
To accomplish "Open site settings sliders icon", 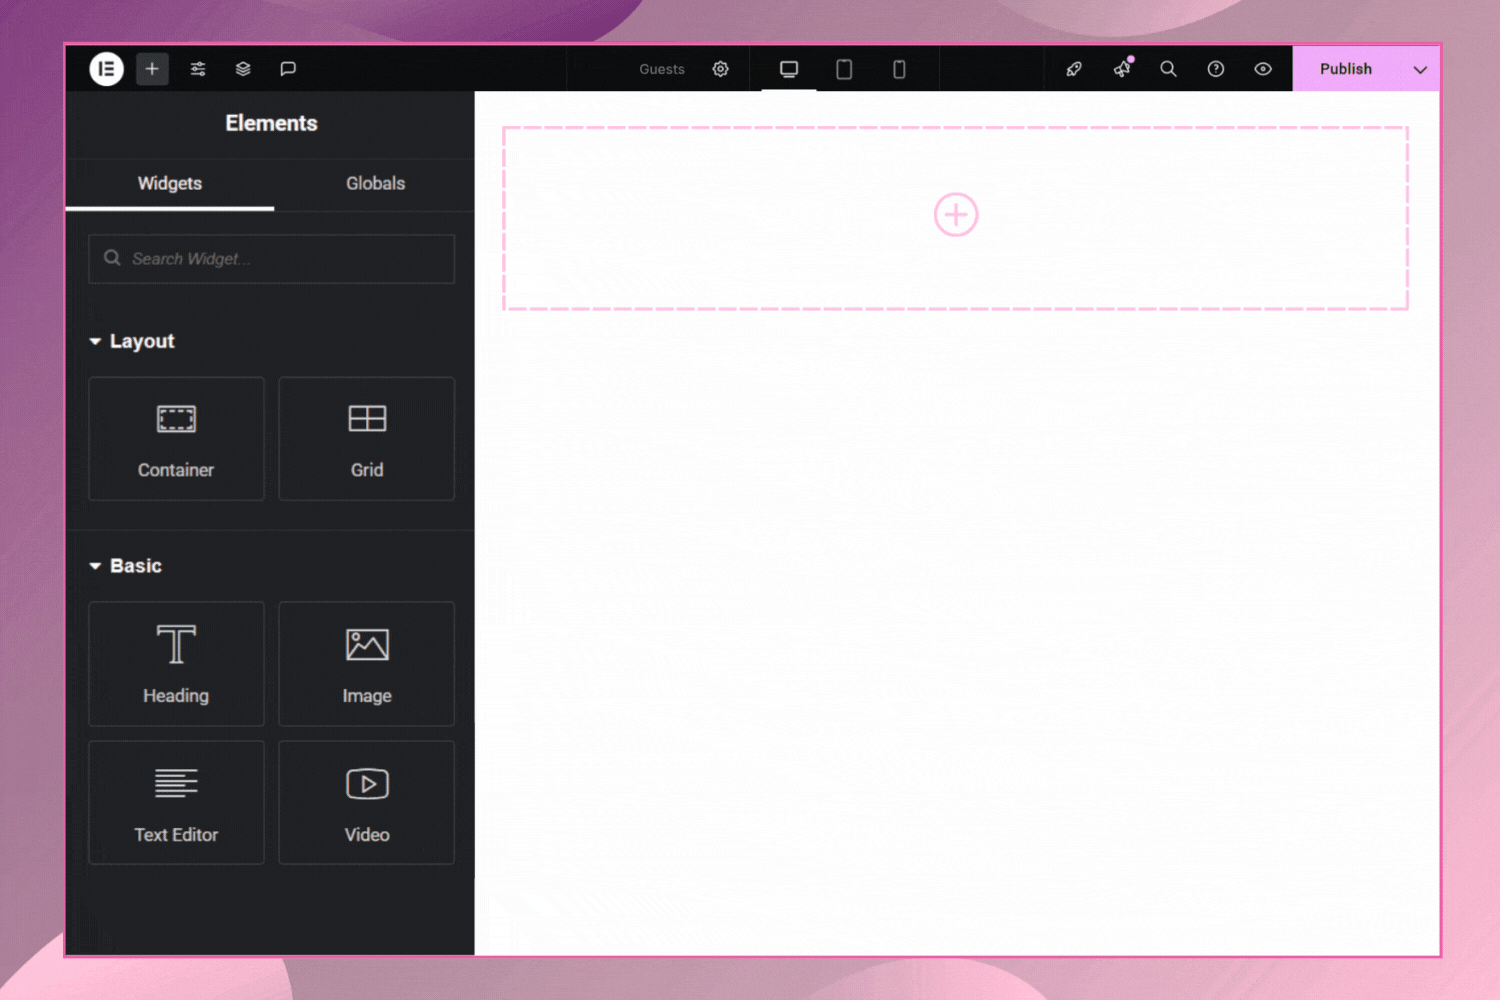I will [198, 69].
